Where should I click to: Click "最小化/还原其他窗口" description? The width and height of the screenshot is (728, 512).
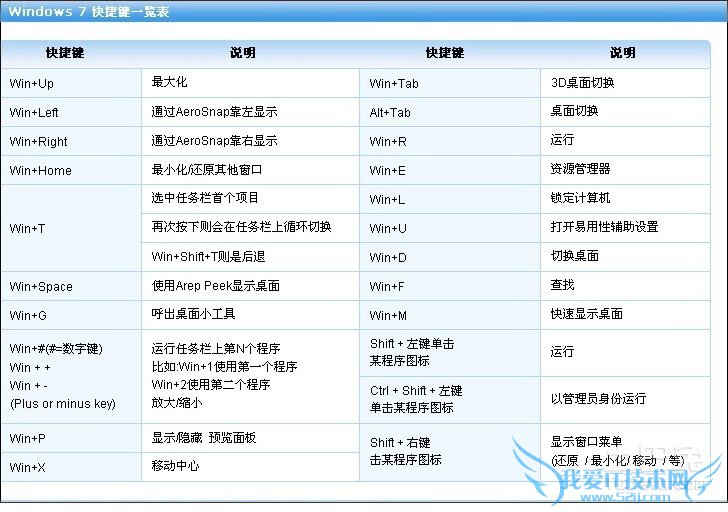point(207,169)
